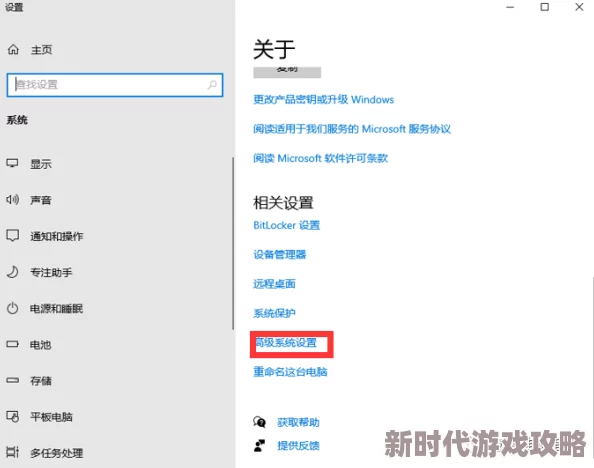
Task: Click the notifications speech bubble icon
Action: pos(12,236)
